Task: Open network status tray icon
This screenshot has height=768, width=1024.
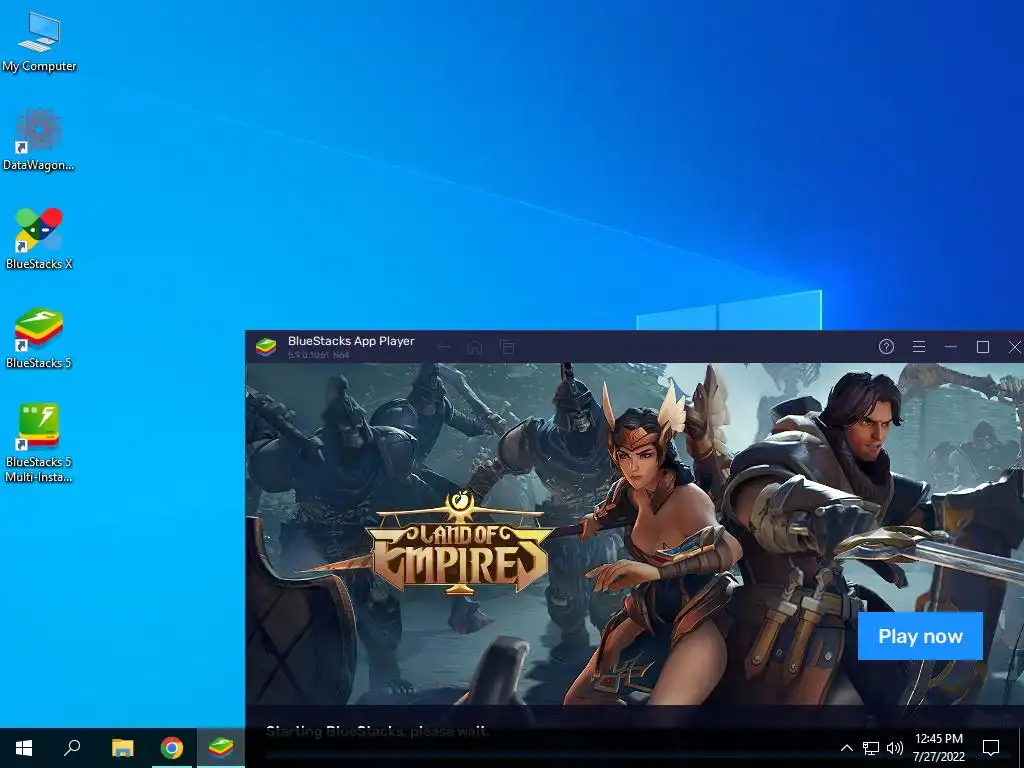Action: tap(871, 748)
